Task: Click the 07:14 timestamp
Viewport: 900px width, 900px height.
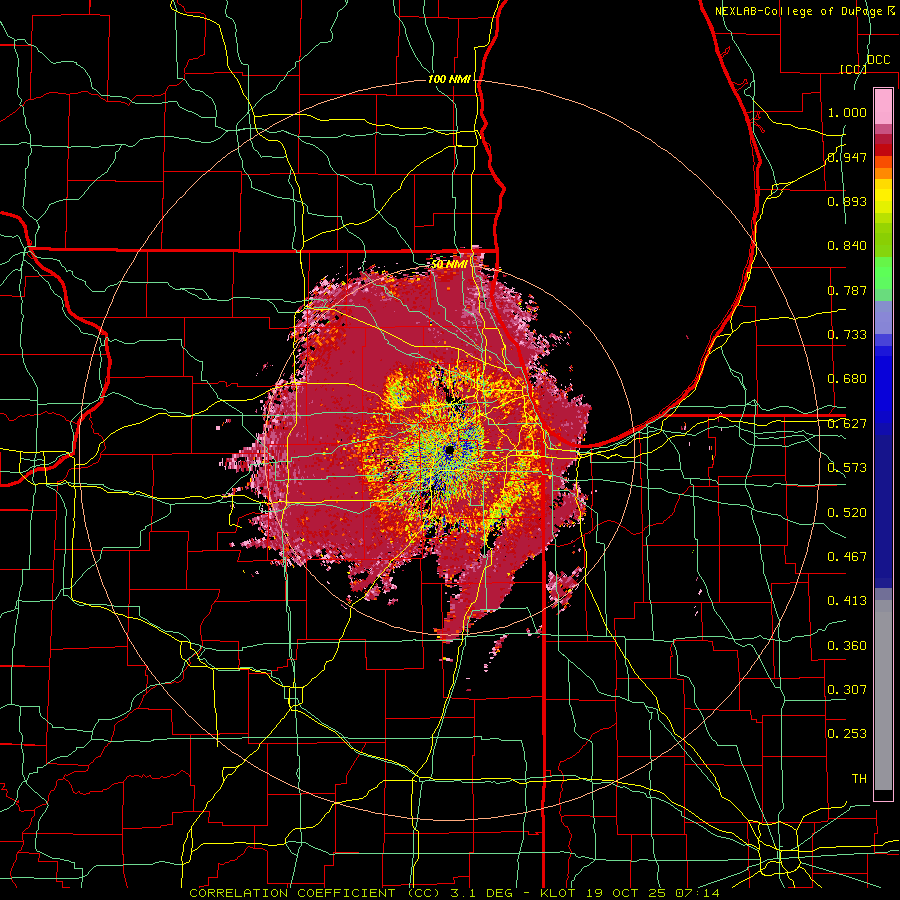Action: tap(697, 893)
